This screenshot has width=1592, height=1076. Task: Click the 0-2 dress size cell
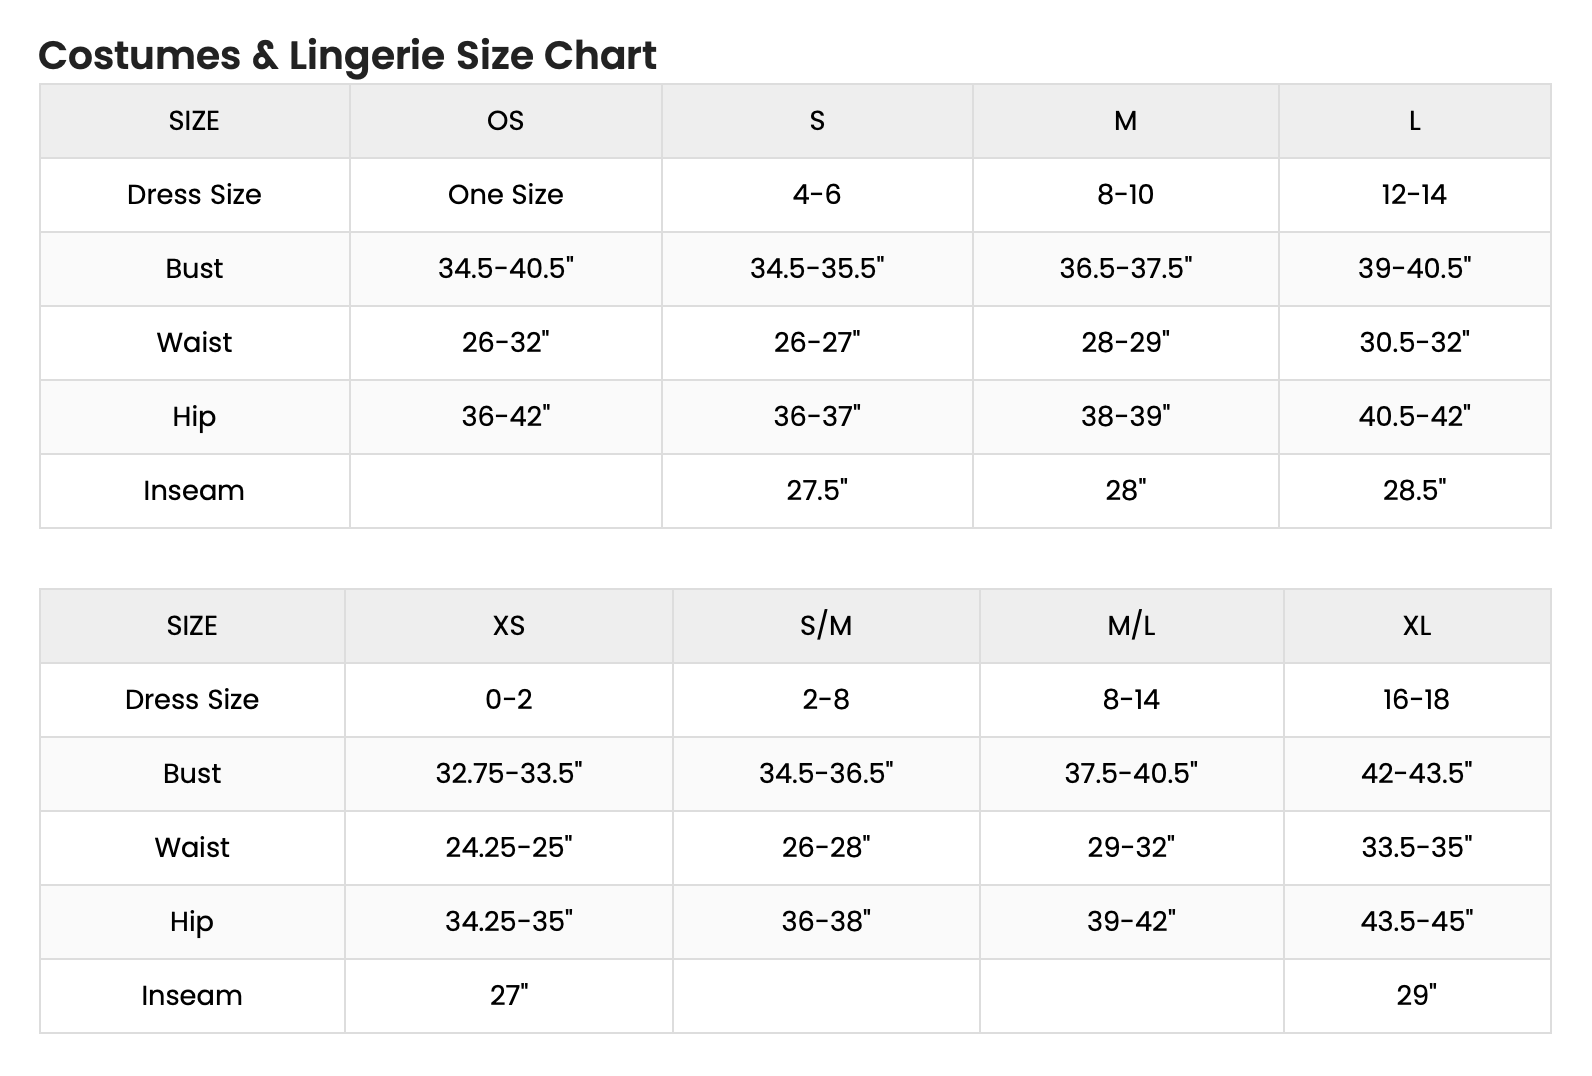pos(508,700)
